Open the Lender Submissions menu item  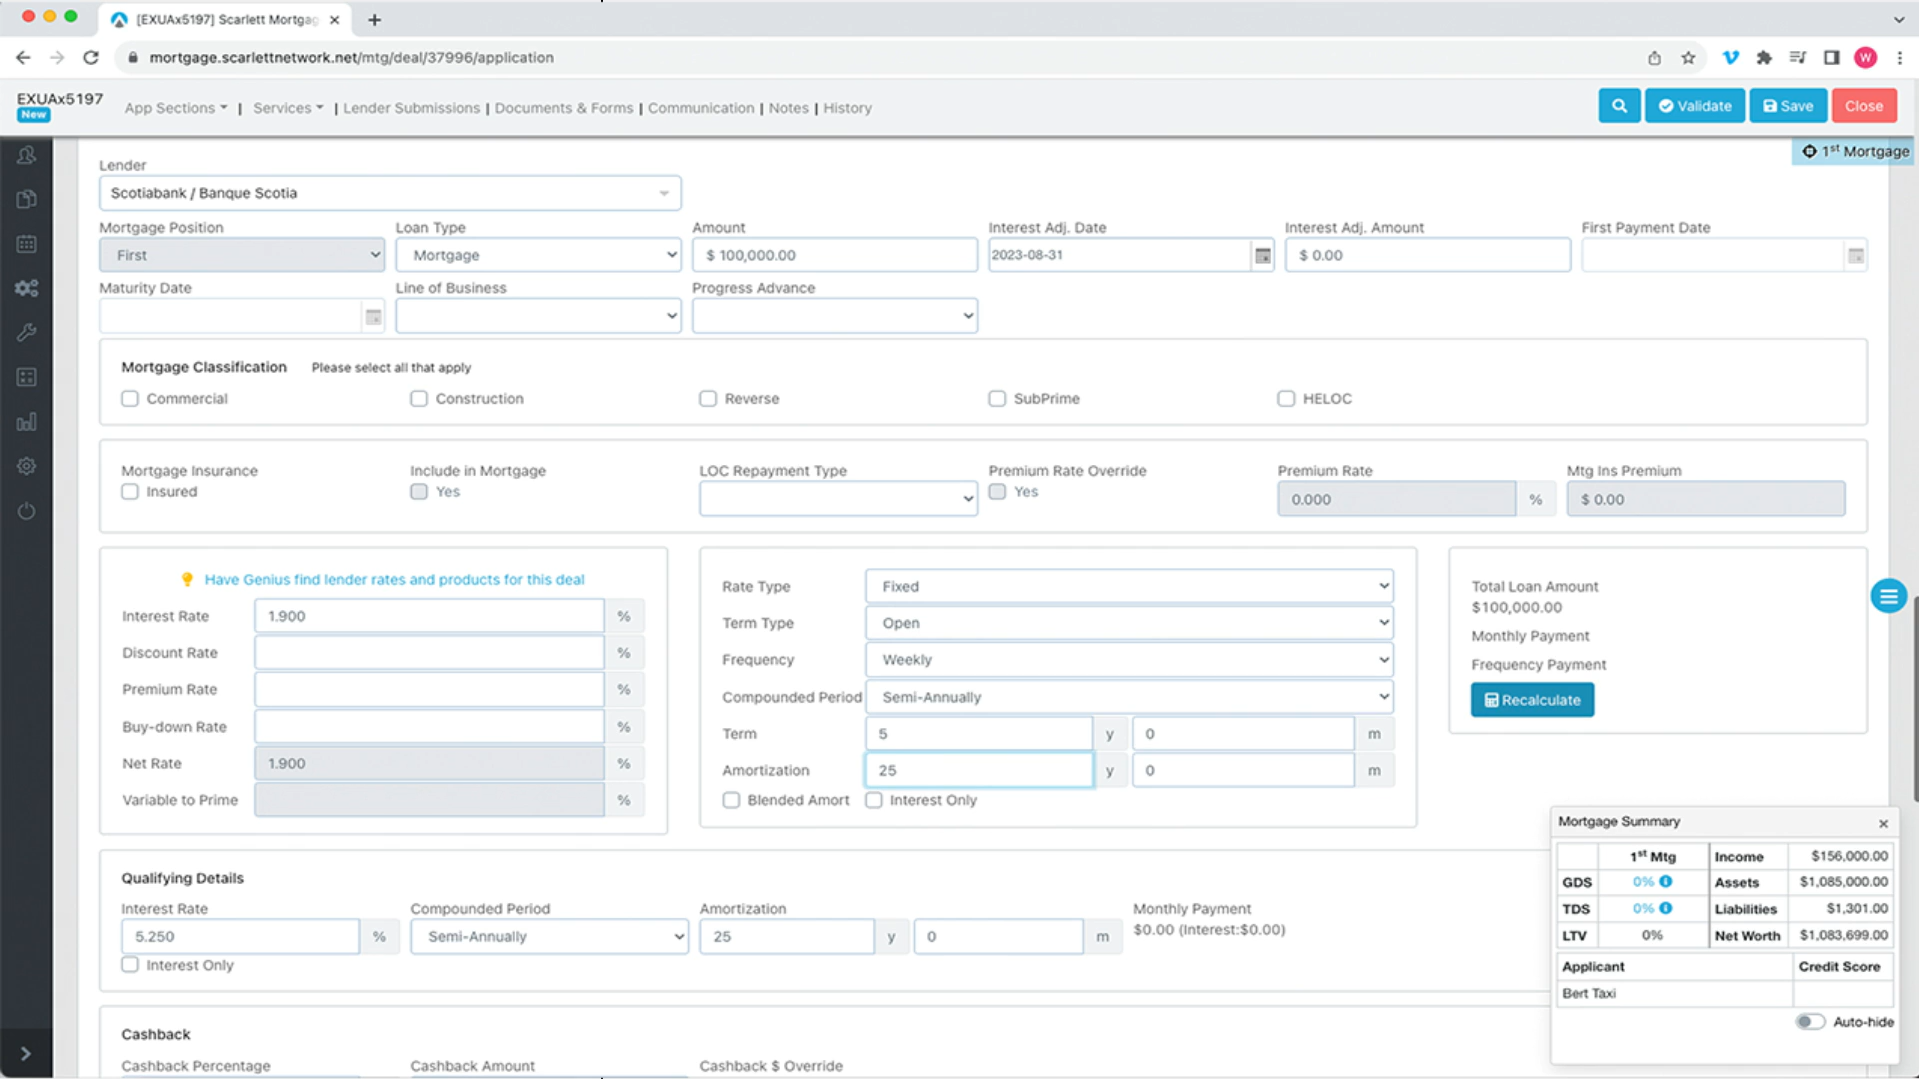pyautogui.click(x=411, y=108)
